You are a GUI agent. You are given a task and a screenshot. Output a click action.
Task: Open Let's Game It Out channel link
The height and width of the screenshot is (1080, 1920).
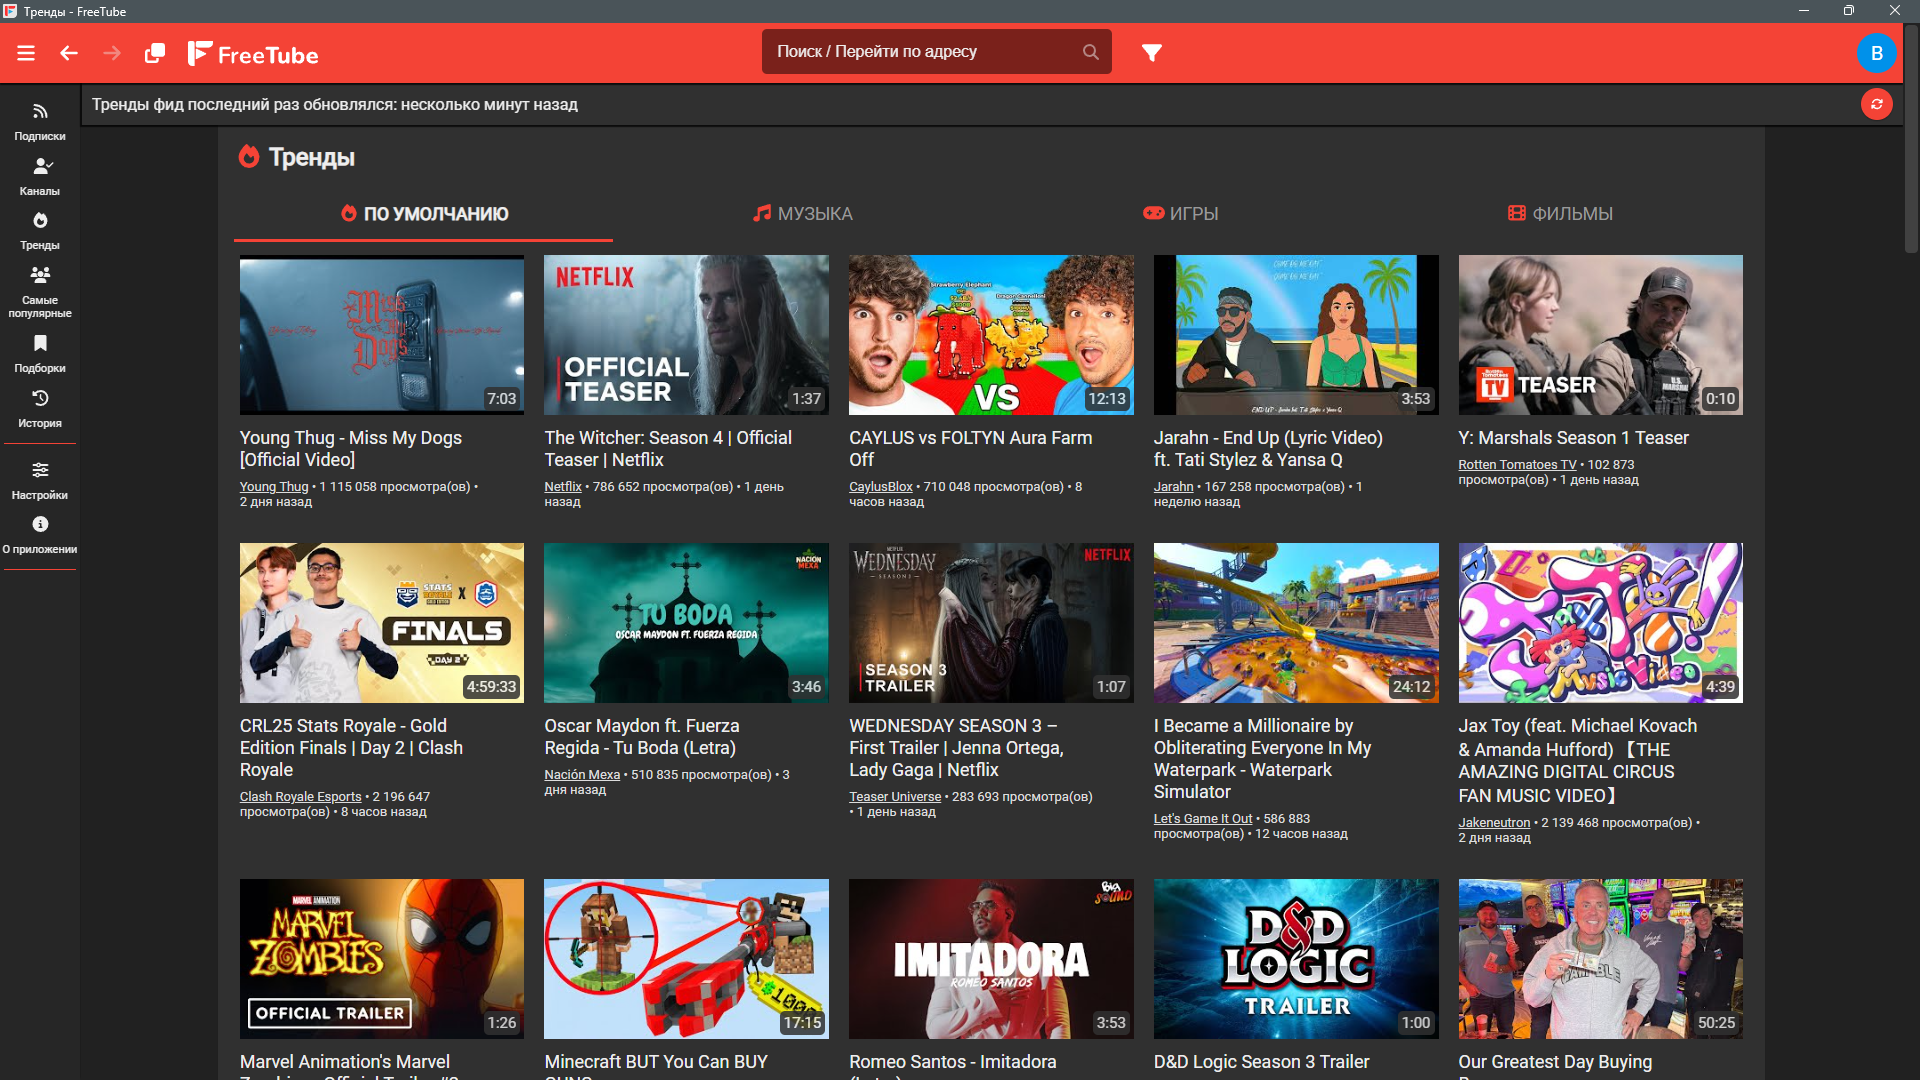[1203, 819]
